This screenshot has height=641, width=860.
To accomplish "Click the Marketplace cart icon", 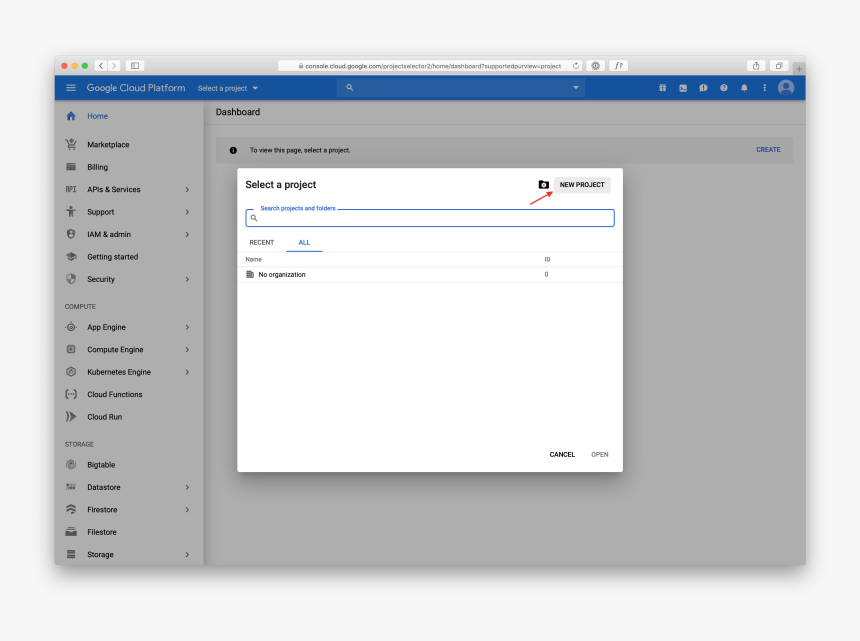I will coord(71,144).
